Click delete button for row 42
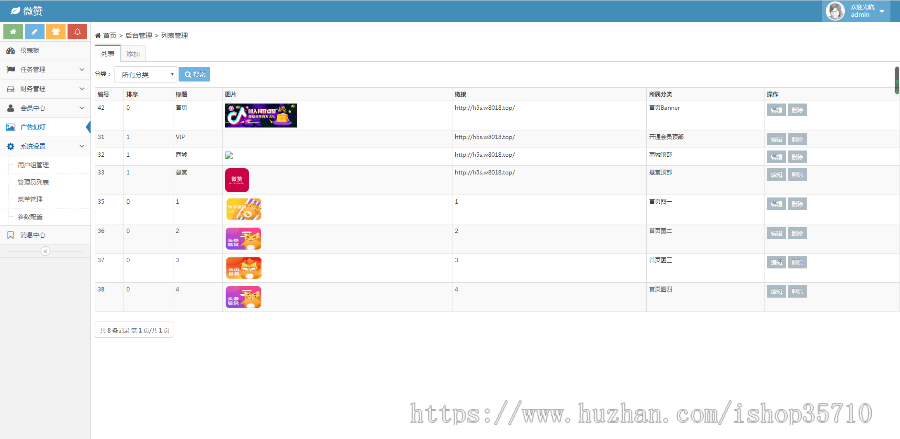 [797, 110]
